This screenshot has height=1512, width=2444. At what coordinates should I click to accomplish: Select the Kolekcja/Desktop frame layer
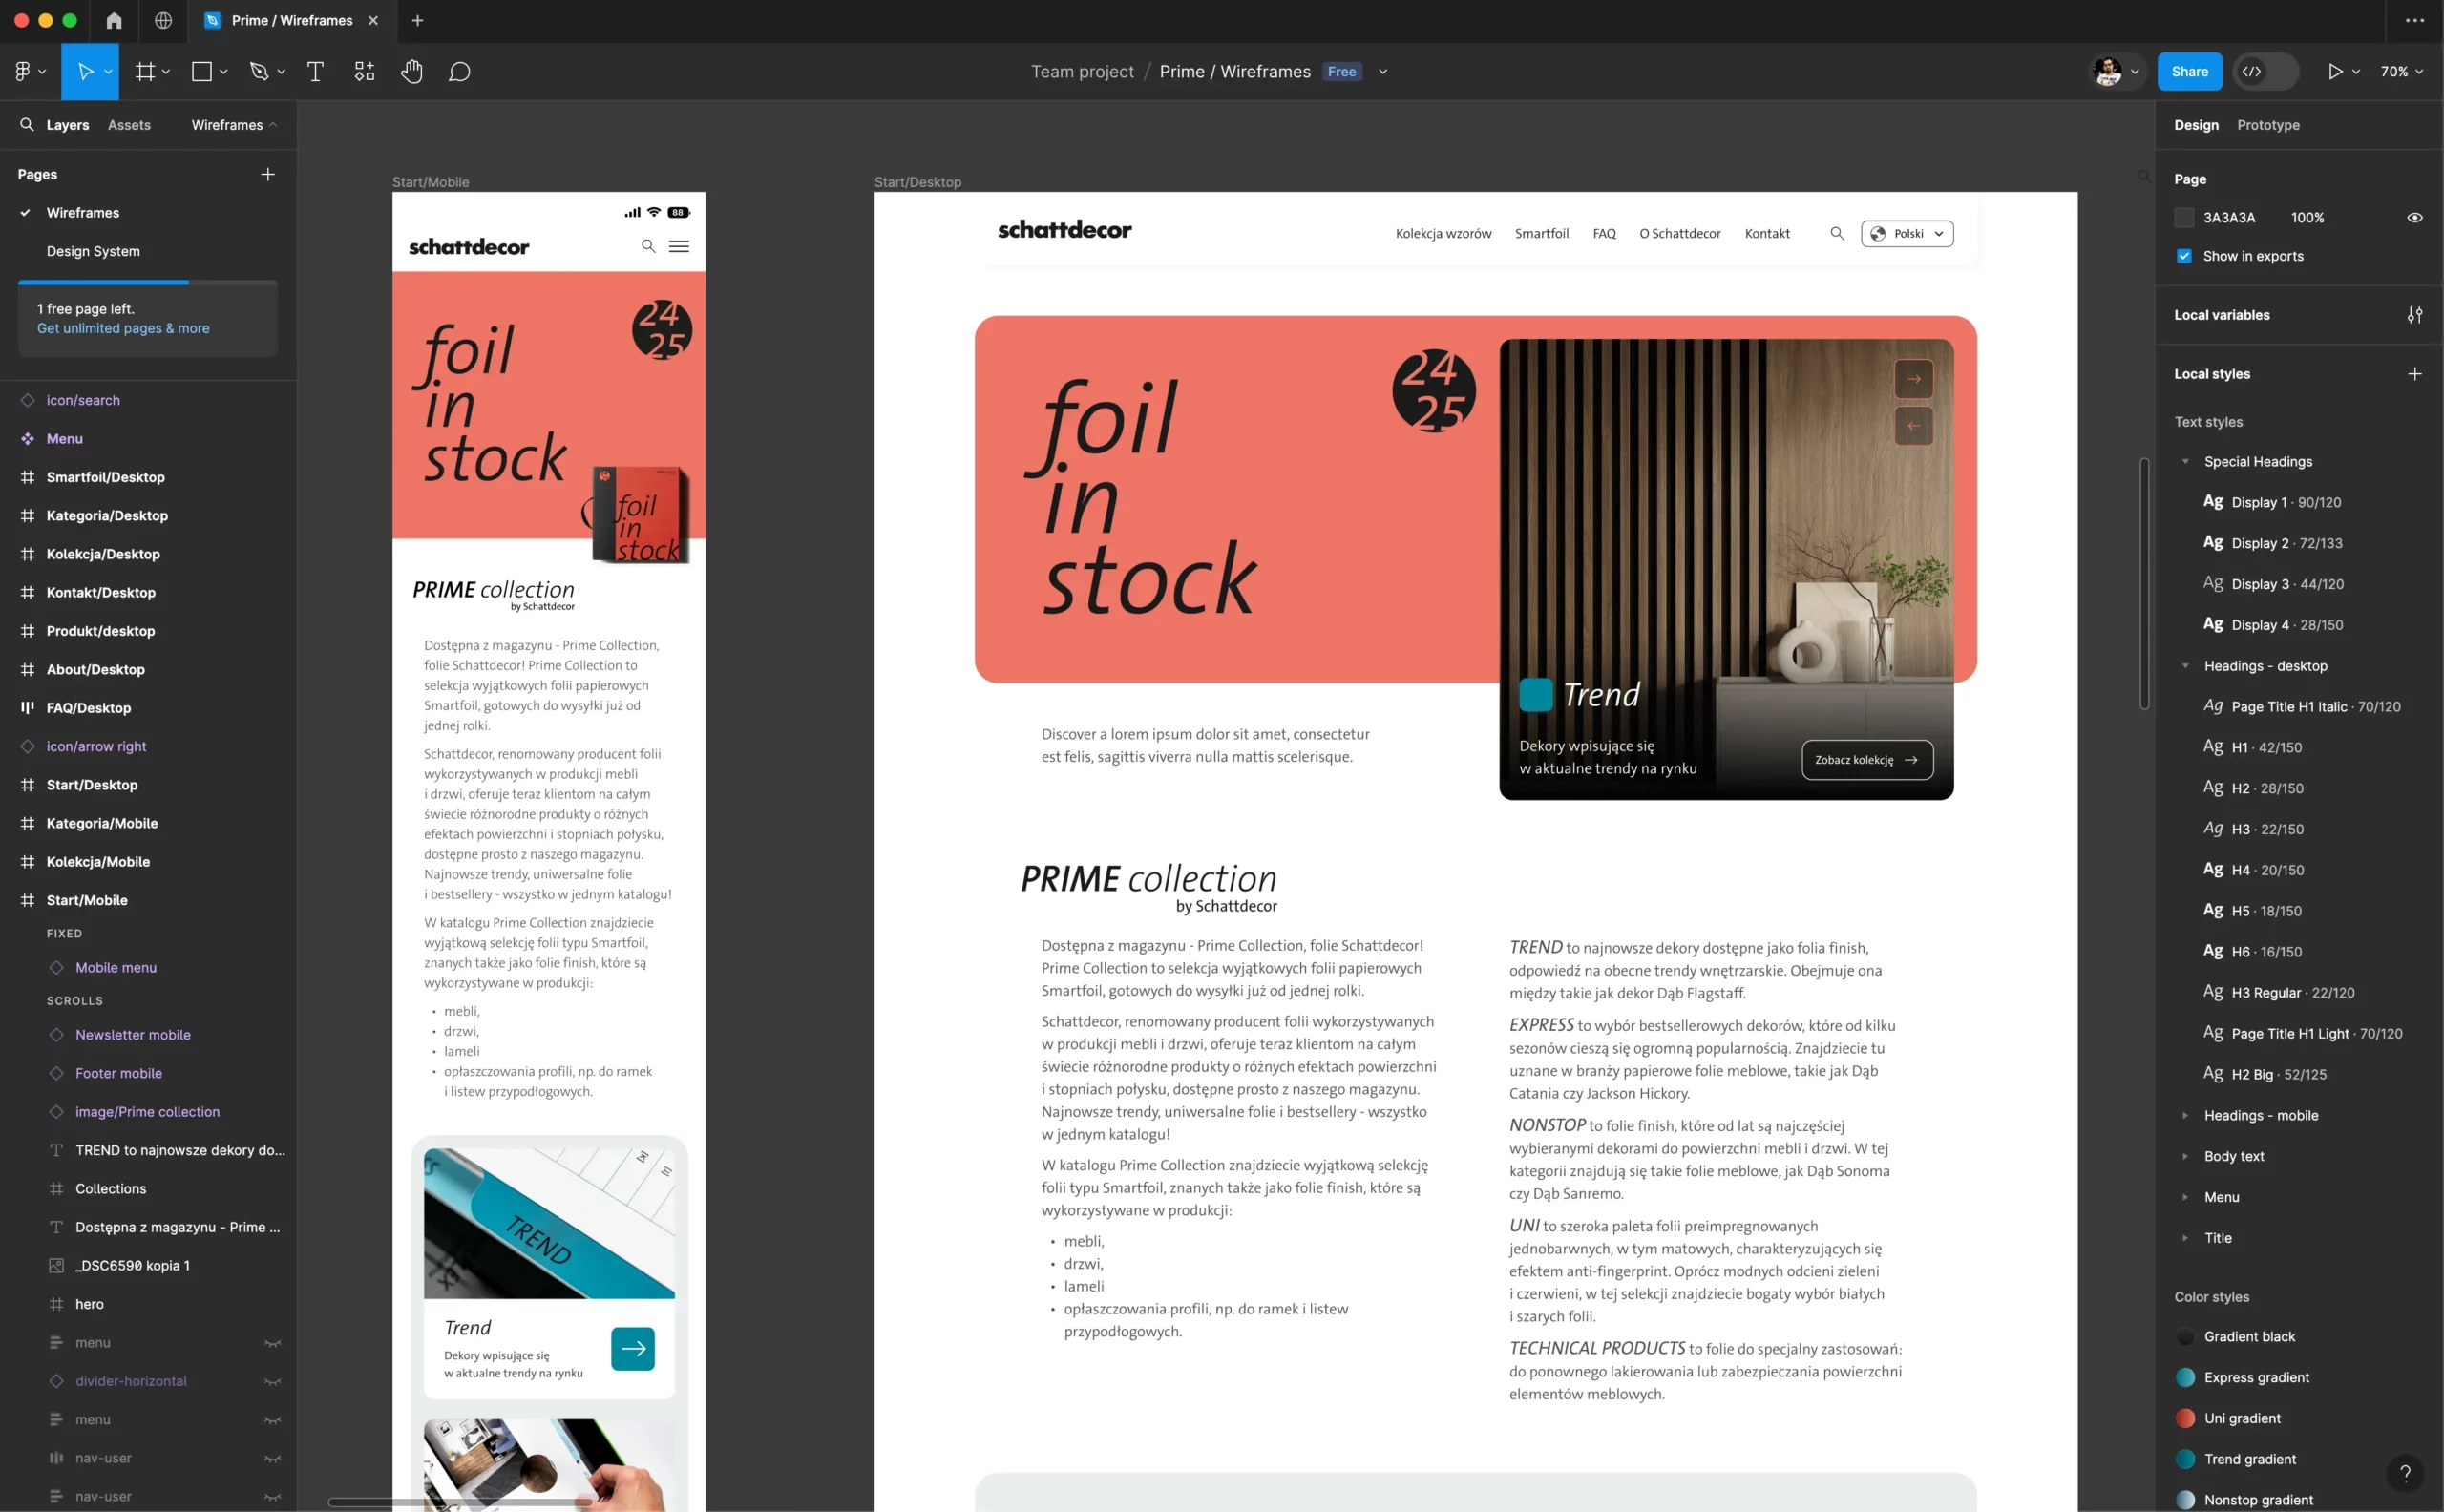[x=103, y=554]
